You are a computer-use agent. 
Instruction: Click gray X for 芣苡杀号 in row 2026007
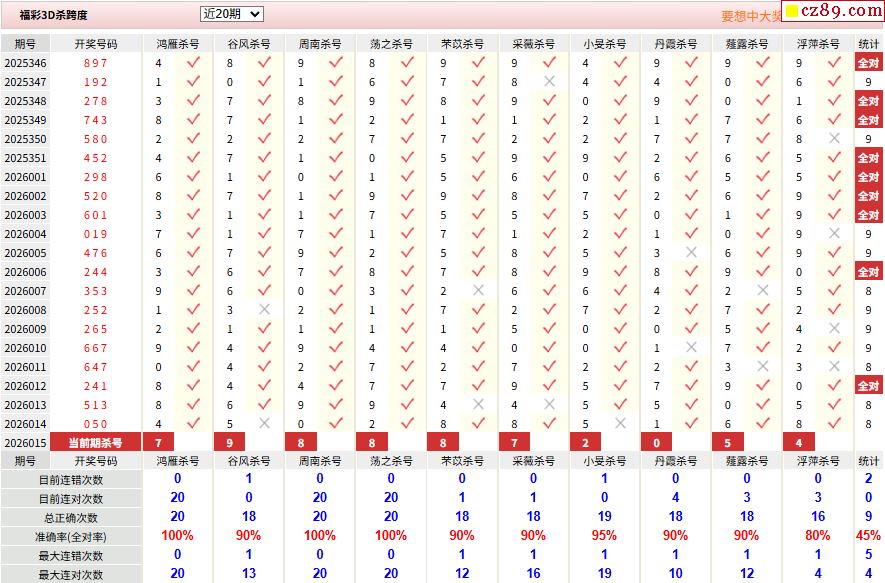pyautogui.click(x=478, y=290)
